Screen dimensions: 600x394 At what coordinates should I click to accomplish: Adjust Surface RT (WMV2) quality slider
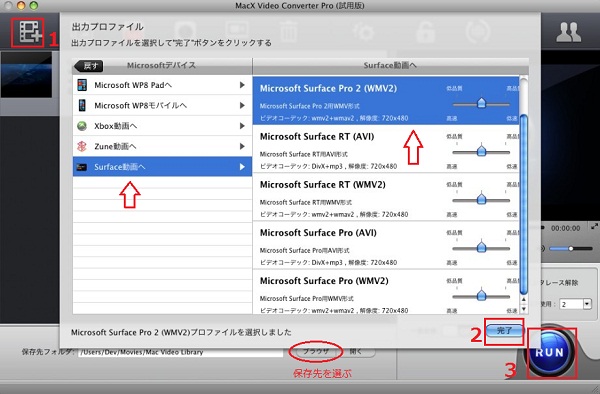[x=481, y=200]
